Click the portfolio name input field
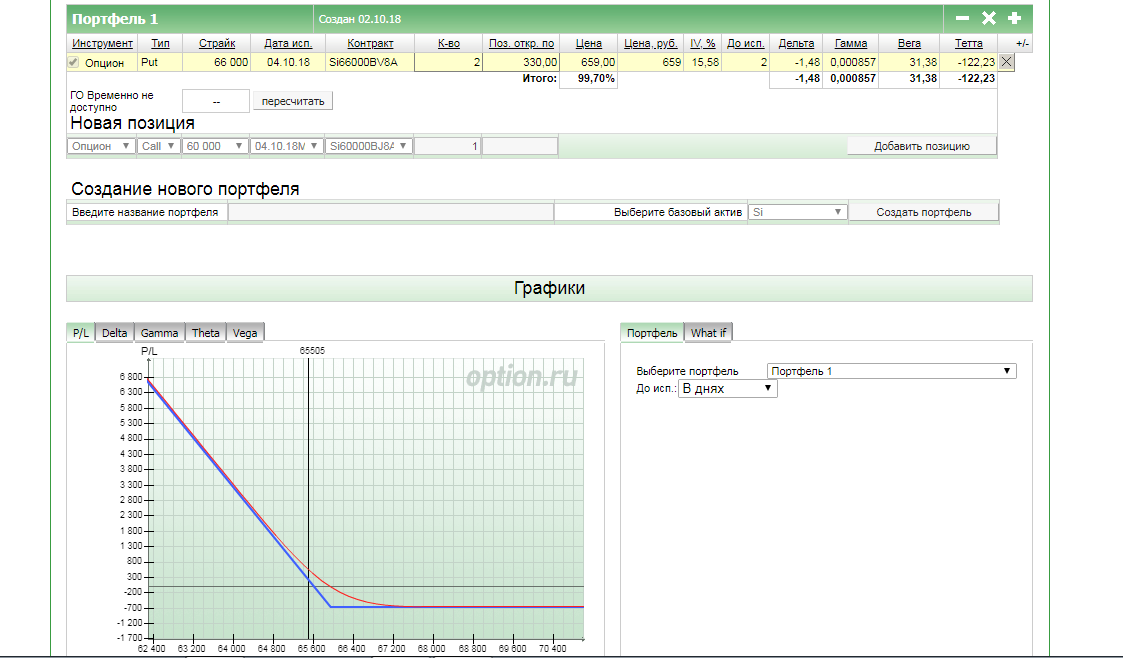Screen dimensions: 1123x658 [x=390, y=212]
